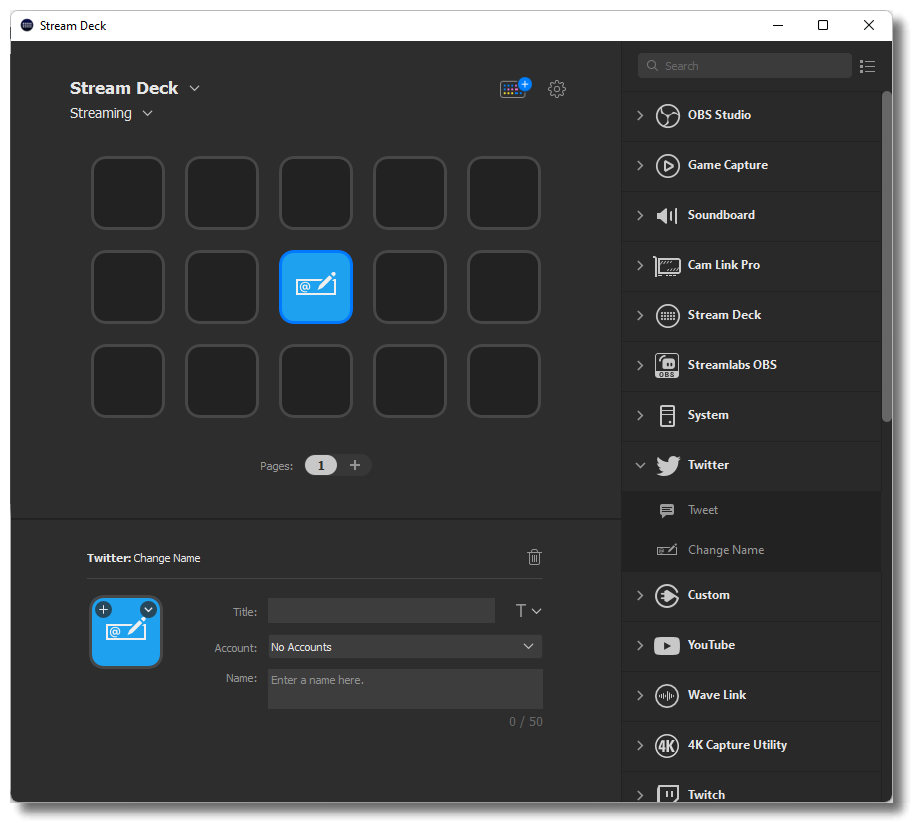Go to page 1
Image resolution: width=913 pixels, height=823 pixels.
[x=321, y=465]
